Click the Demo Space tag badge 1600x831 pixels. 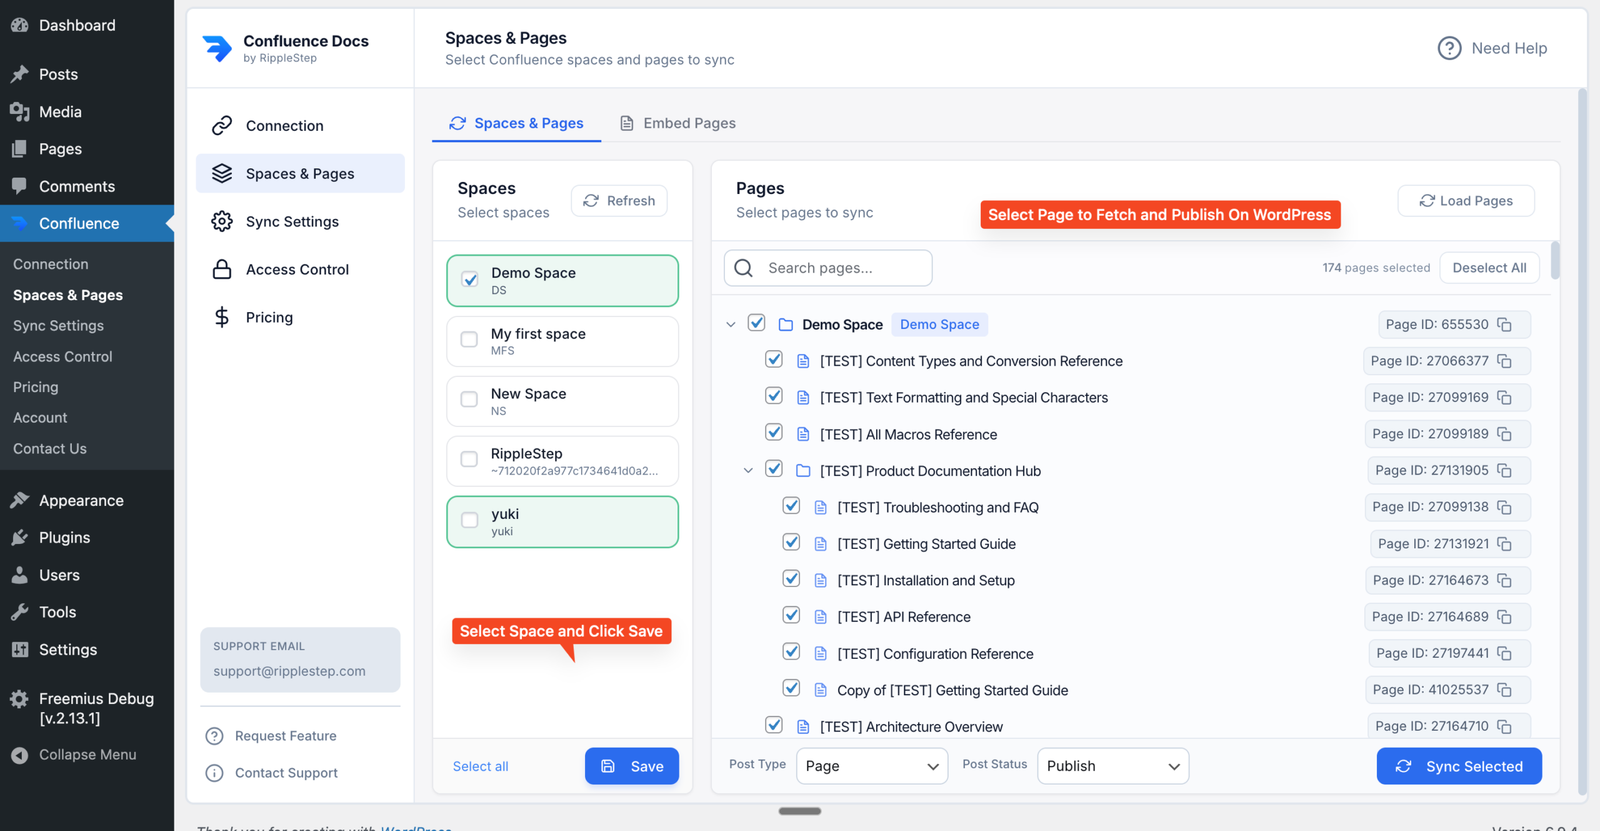(x=939, y=324)
